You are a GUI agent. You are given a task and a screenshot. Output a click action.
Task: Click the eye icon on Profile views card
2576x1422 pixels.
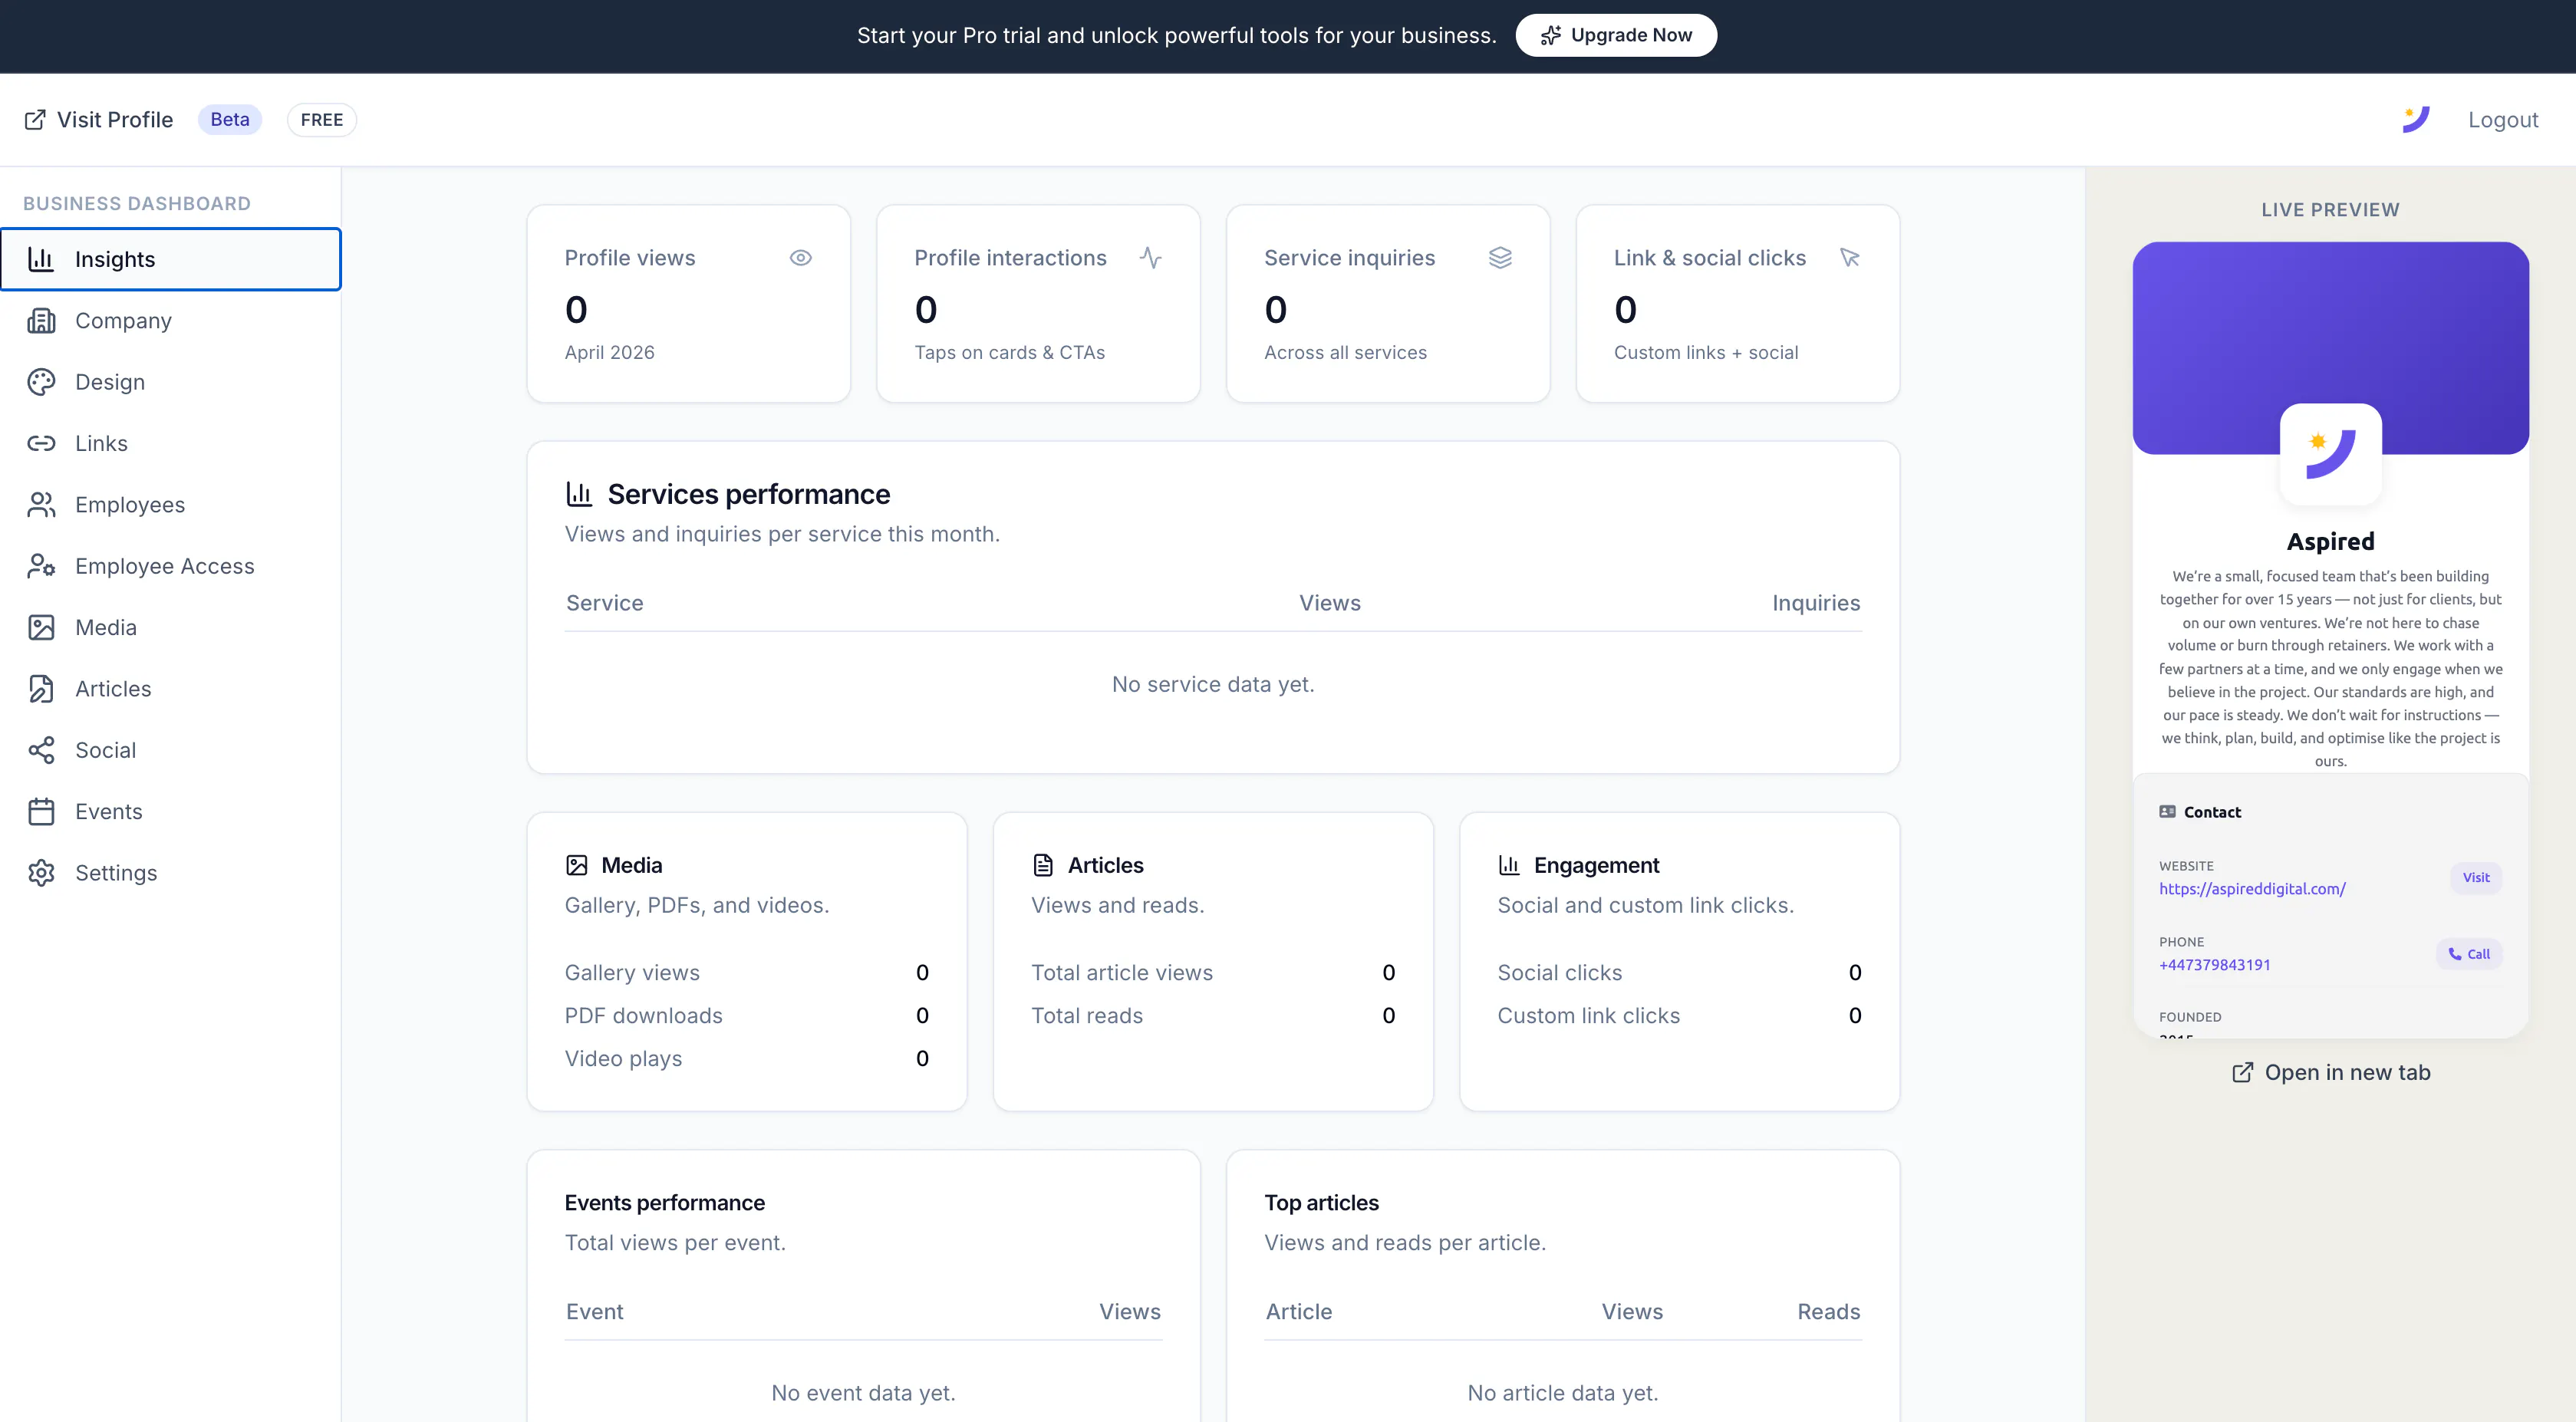click(800, 258)
